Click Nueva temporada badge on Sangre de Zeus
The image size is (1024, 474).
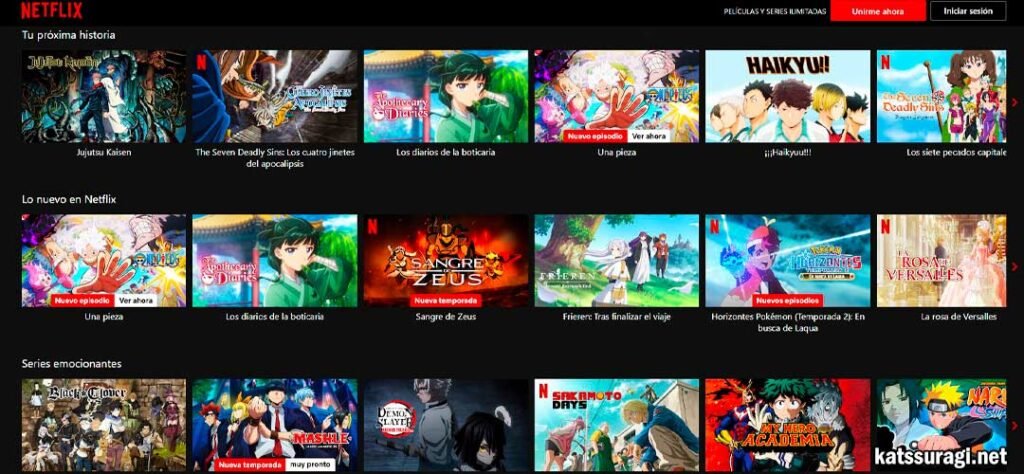point(445,300)
